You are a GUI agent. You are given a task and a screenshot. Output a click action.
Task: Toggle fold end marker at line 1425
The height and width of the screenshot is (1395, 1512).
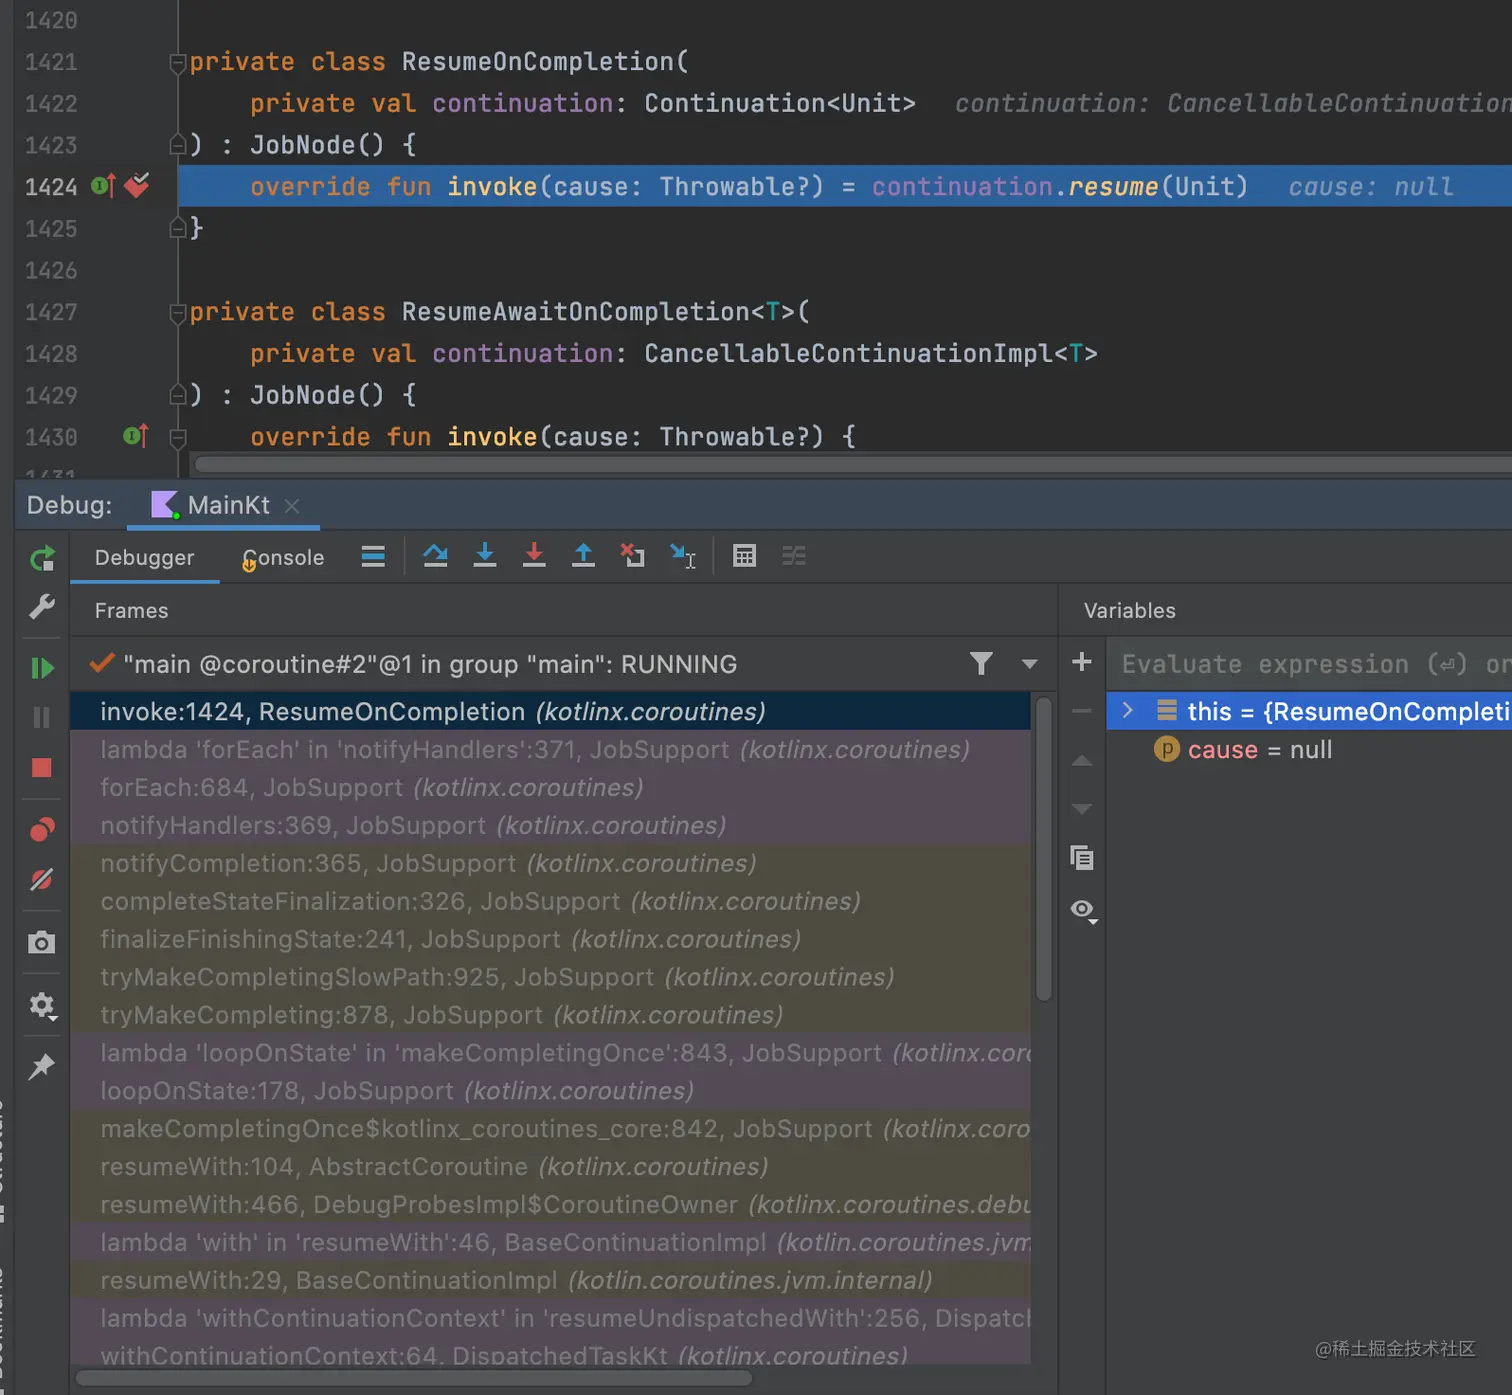click(x=178, y=229)
